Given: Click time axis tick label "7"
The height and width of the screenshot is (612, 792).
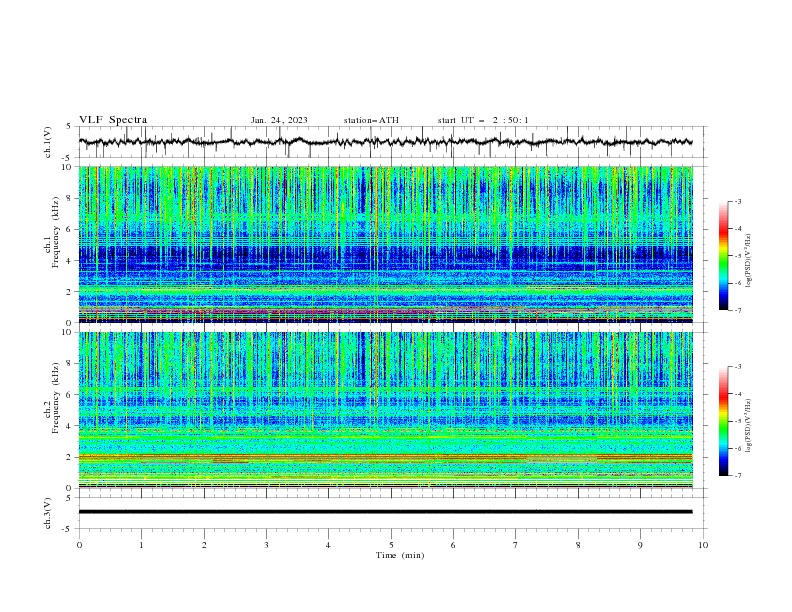Looking at the screenshot, I should (x=516, y=545).
